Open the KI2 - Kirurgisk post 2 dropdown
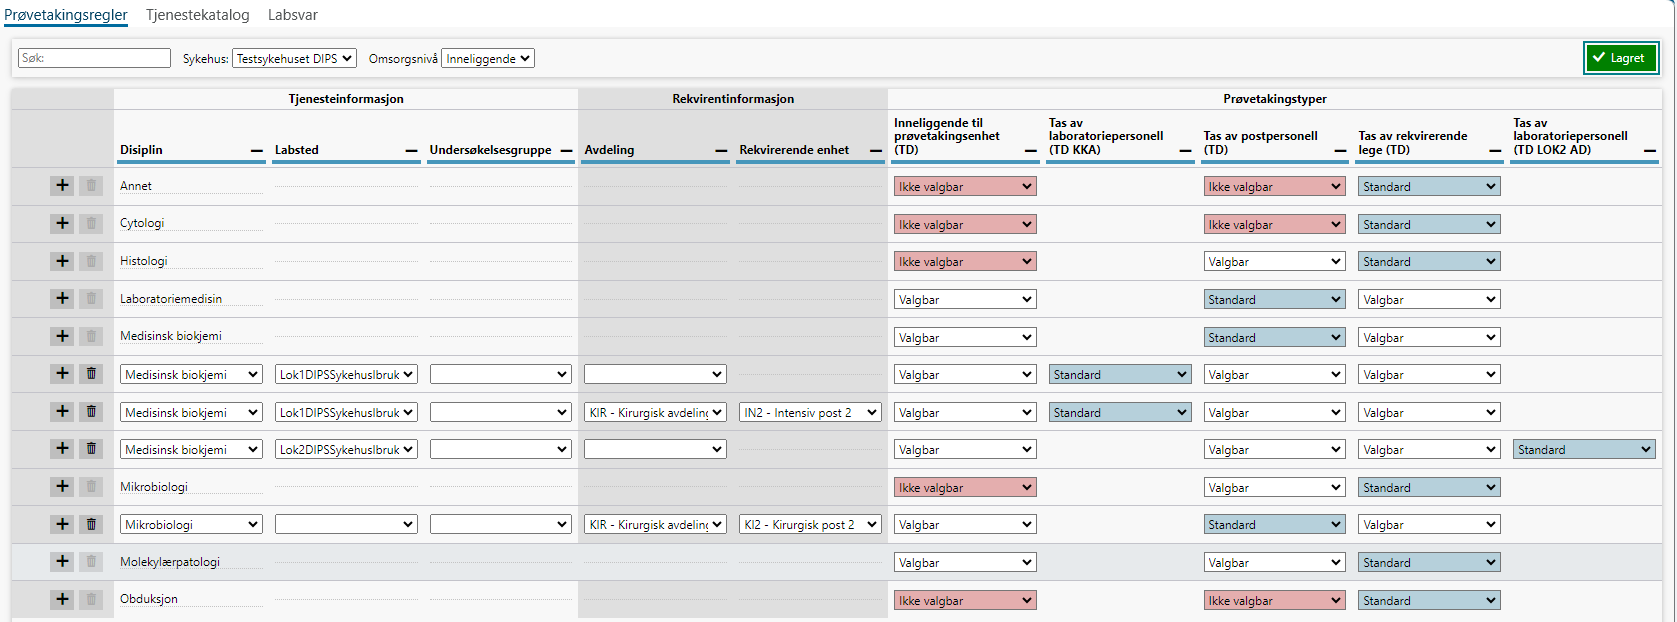The image size is (1677, 622). (x=810, y=524)
